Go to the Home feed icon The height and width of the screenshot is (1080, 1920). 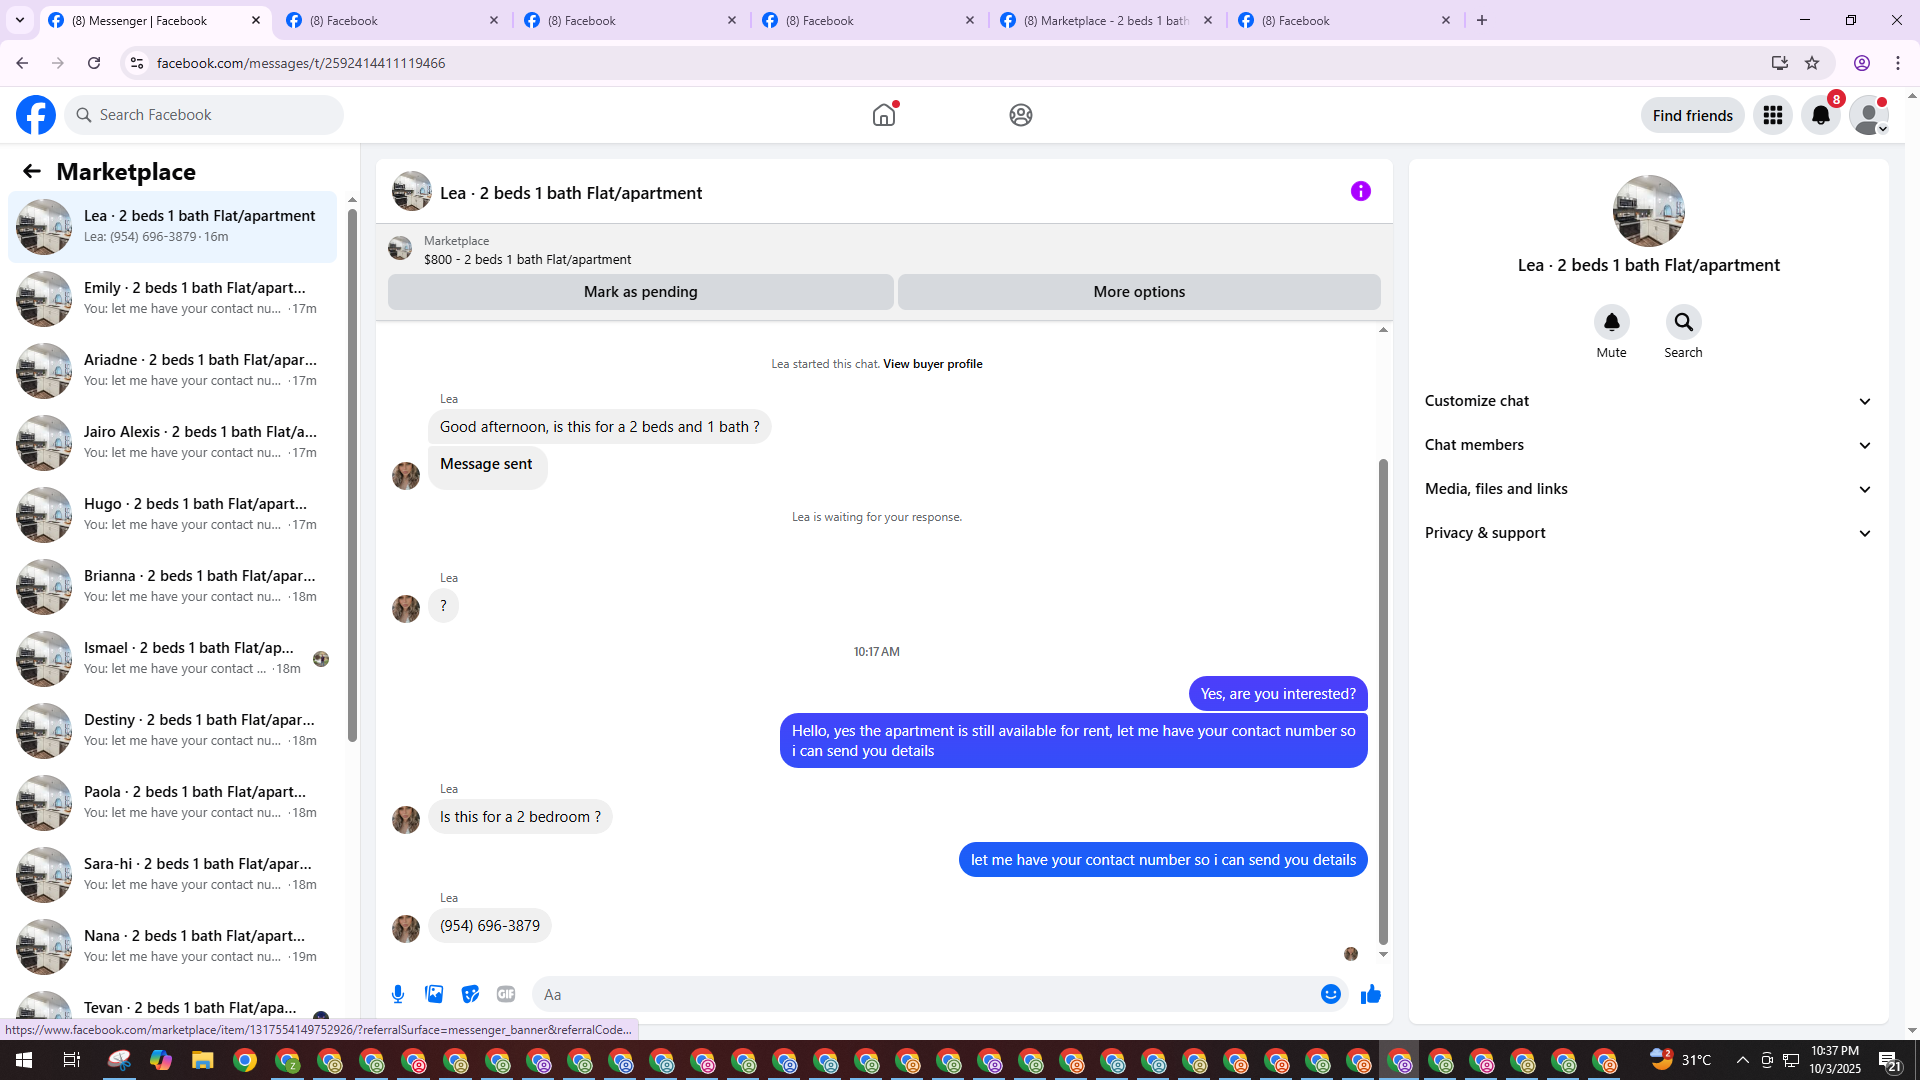point(884,115)
